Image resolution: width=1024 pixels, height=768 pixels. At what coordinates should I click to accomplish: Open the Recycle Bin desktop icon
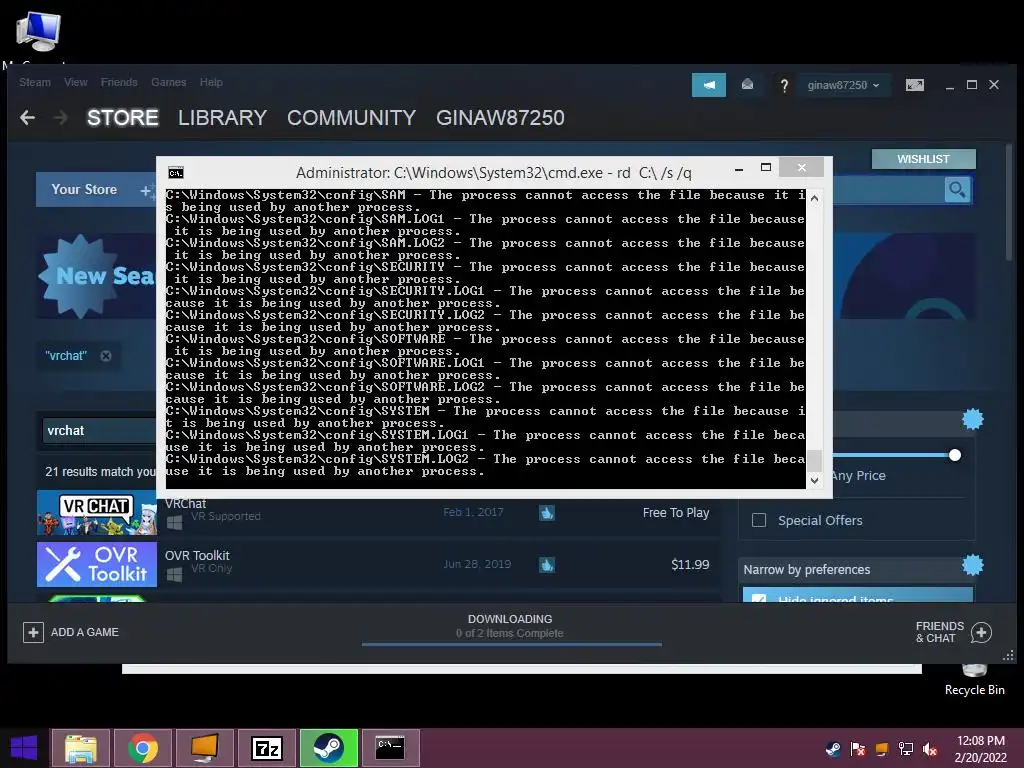[974, 680]
